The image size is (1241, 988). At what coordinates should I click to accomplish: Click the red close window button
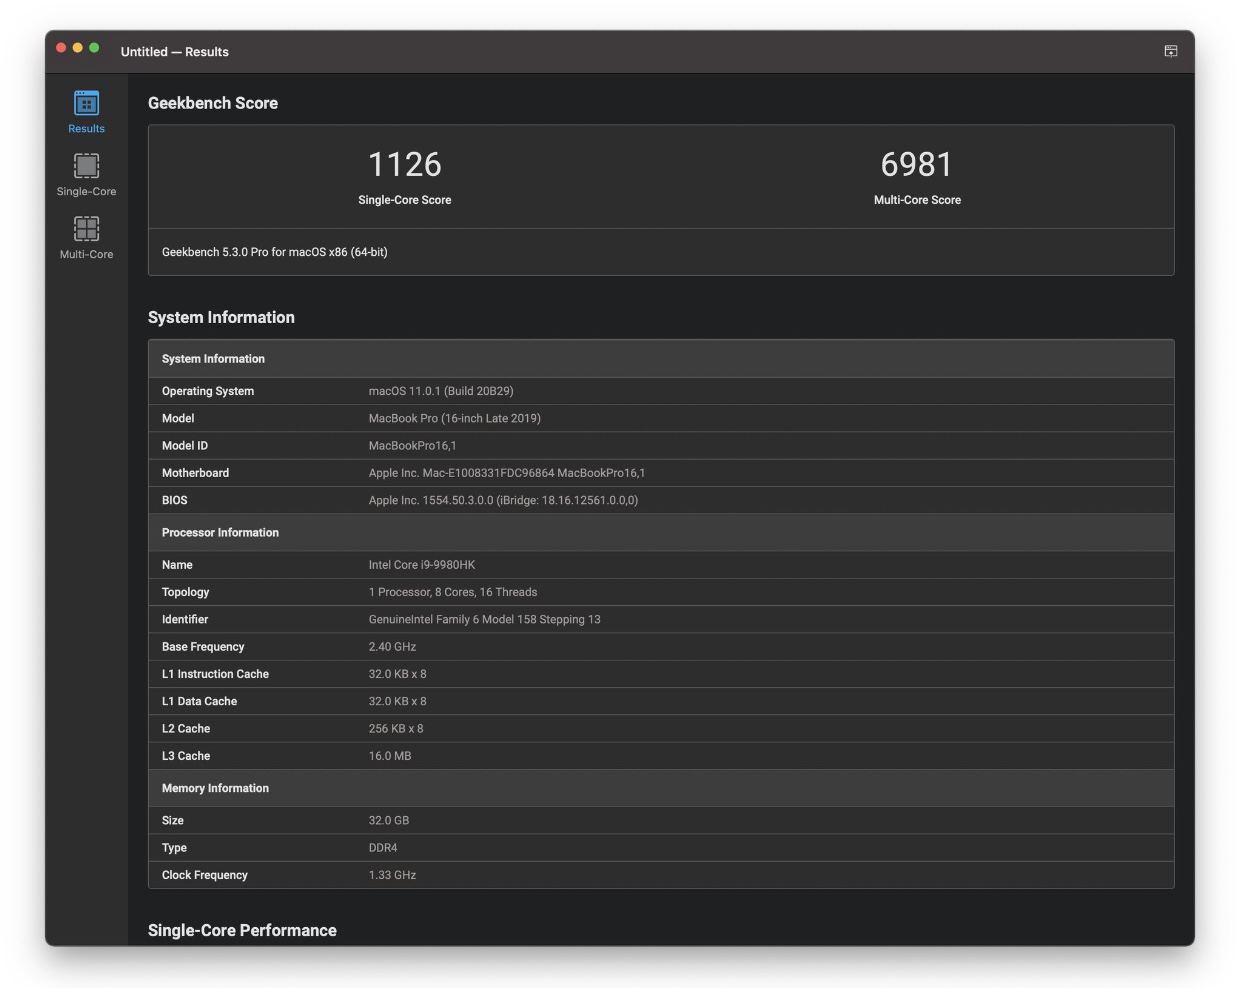tap(61, 48)
